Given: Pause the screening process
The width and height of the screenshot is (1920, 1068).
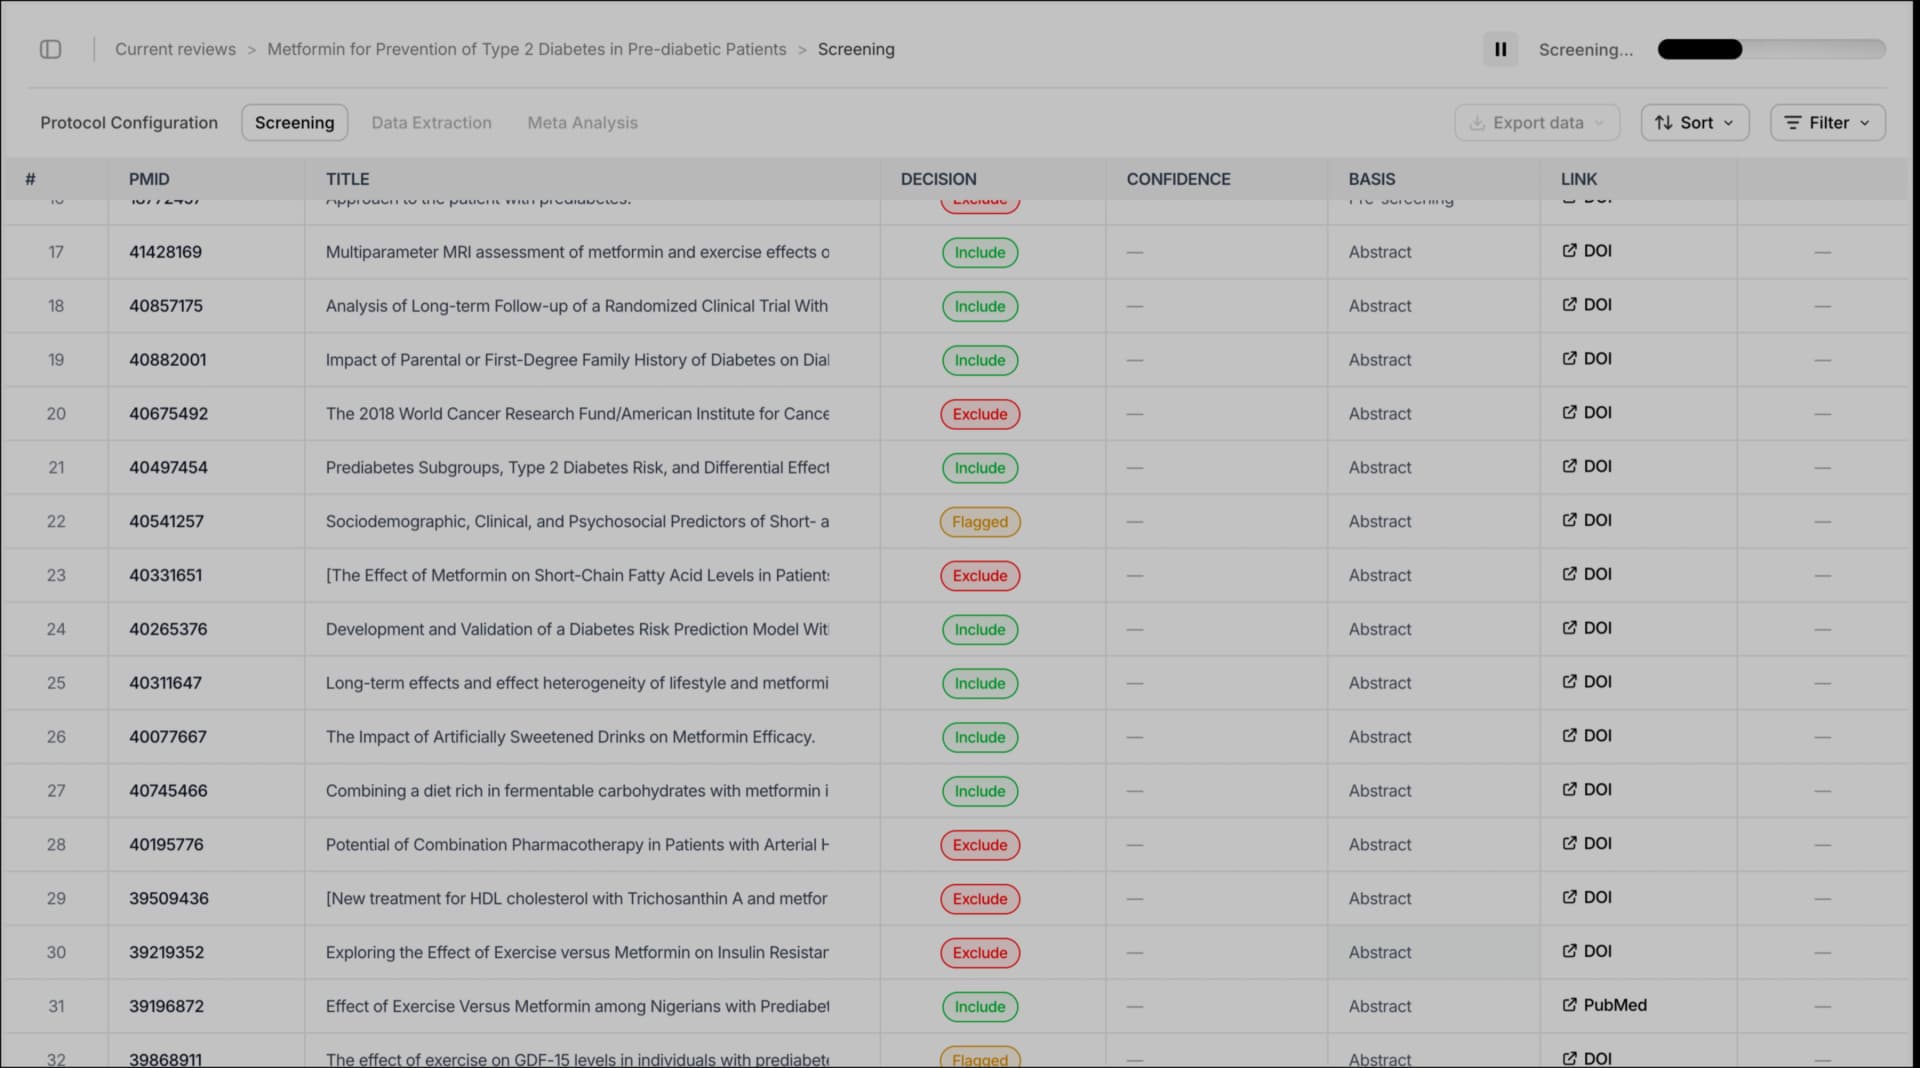Looking at the screenshot, I should pyautogui.click(x=1500, y=49).
